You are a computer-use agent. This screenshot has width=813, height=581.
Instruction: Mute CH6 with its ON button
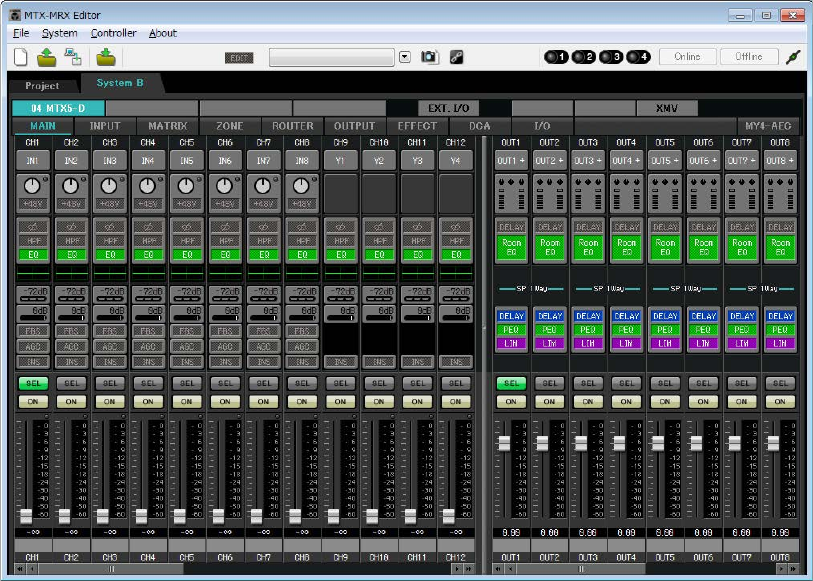pos(225,401)
